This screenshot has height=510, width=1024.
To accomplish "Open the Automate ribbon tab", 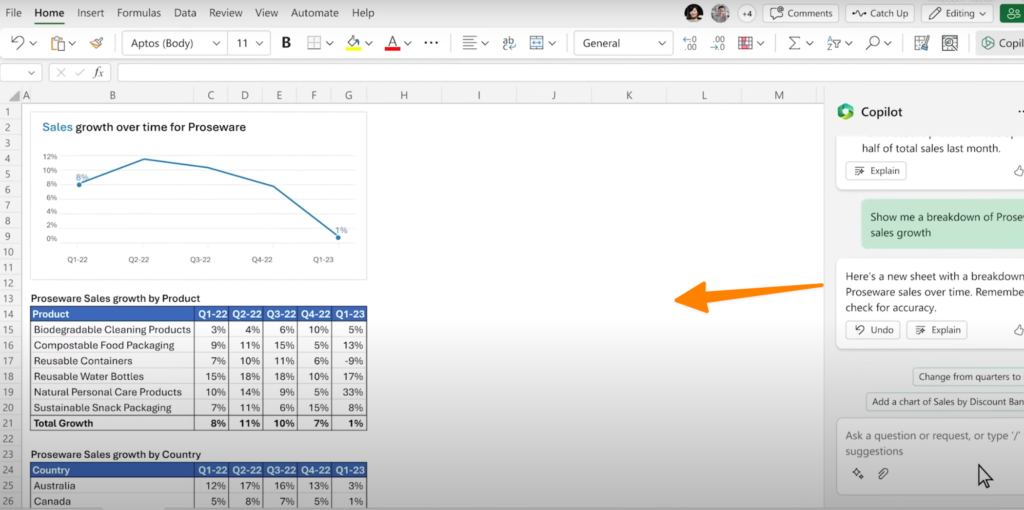I will (x=314, y=13).
